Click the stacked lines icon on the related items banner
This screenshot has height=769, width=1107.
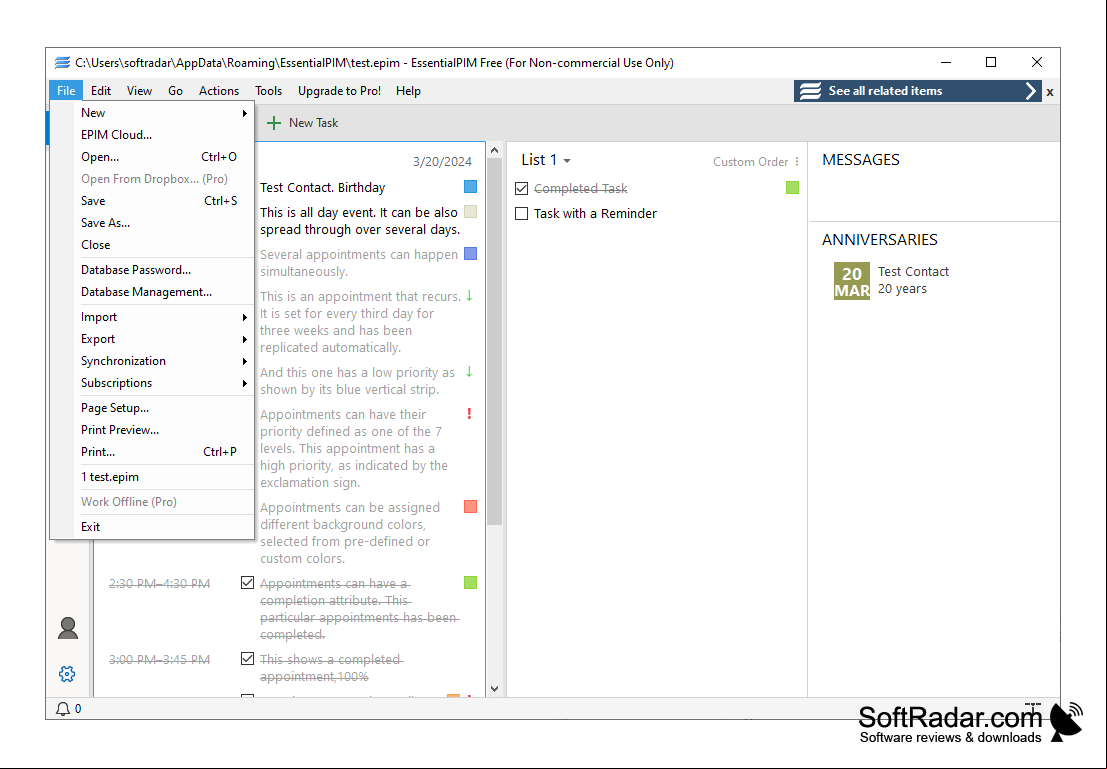coord(810,91)
